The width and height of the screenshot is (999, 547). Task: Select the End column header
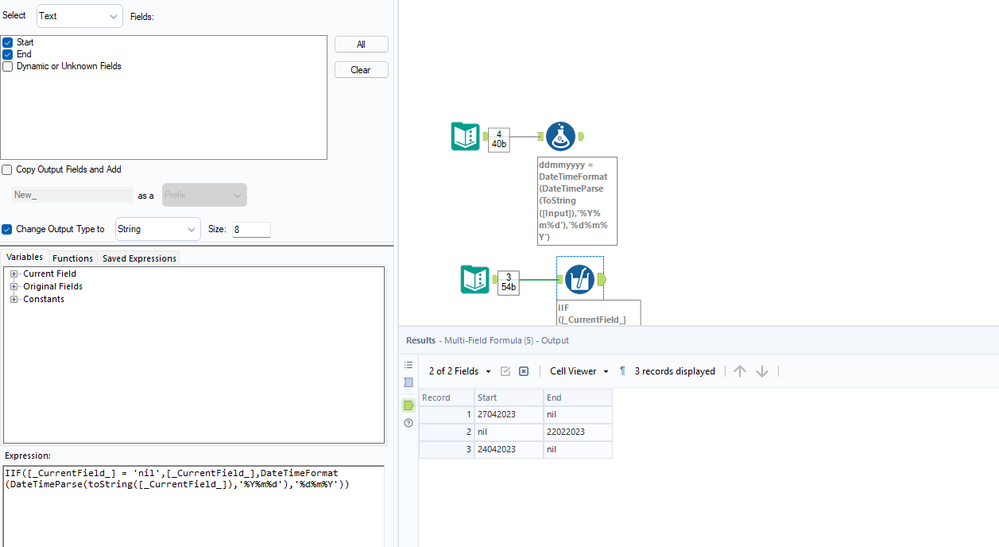tap(578, 397)
